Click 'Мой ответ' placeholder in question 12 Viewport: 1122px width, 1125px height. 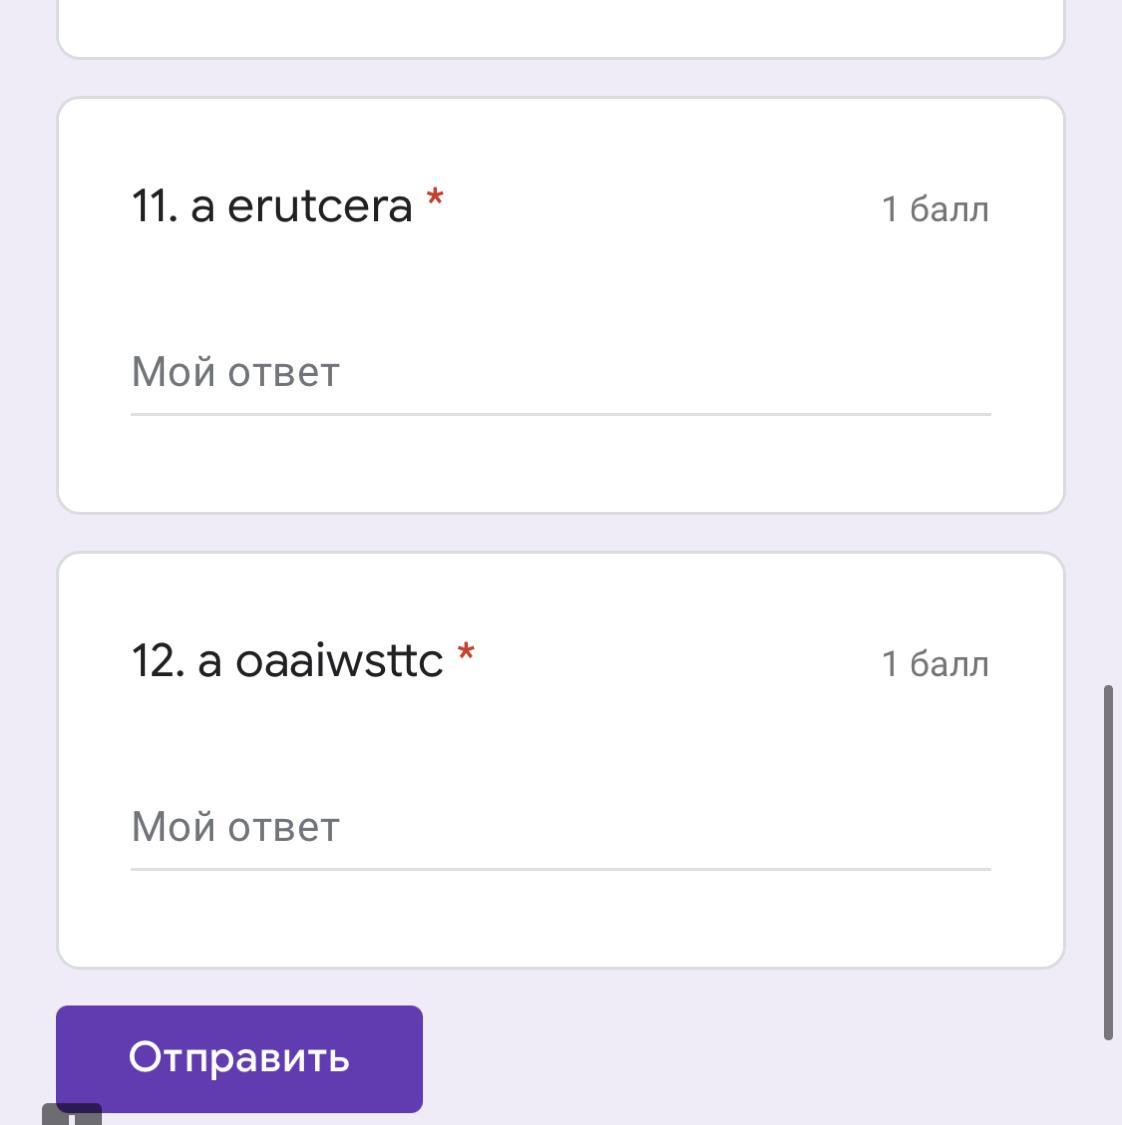(x=236, y=828)
